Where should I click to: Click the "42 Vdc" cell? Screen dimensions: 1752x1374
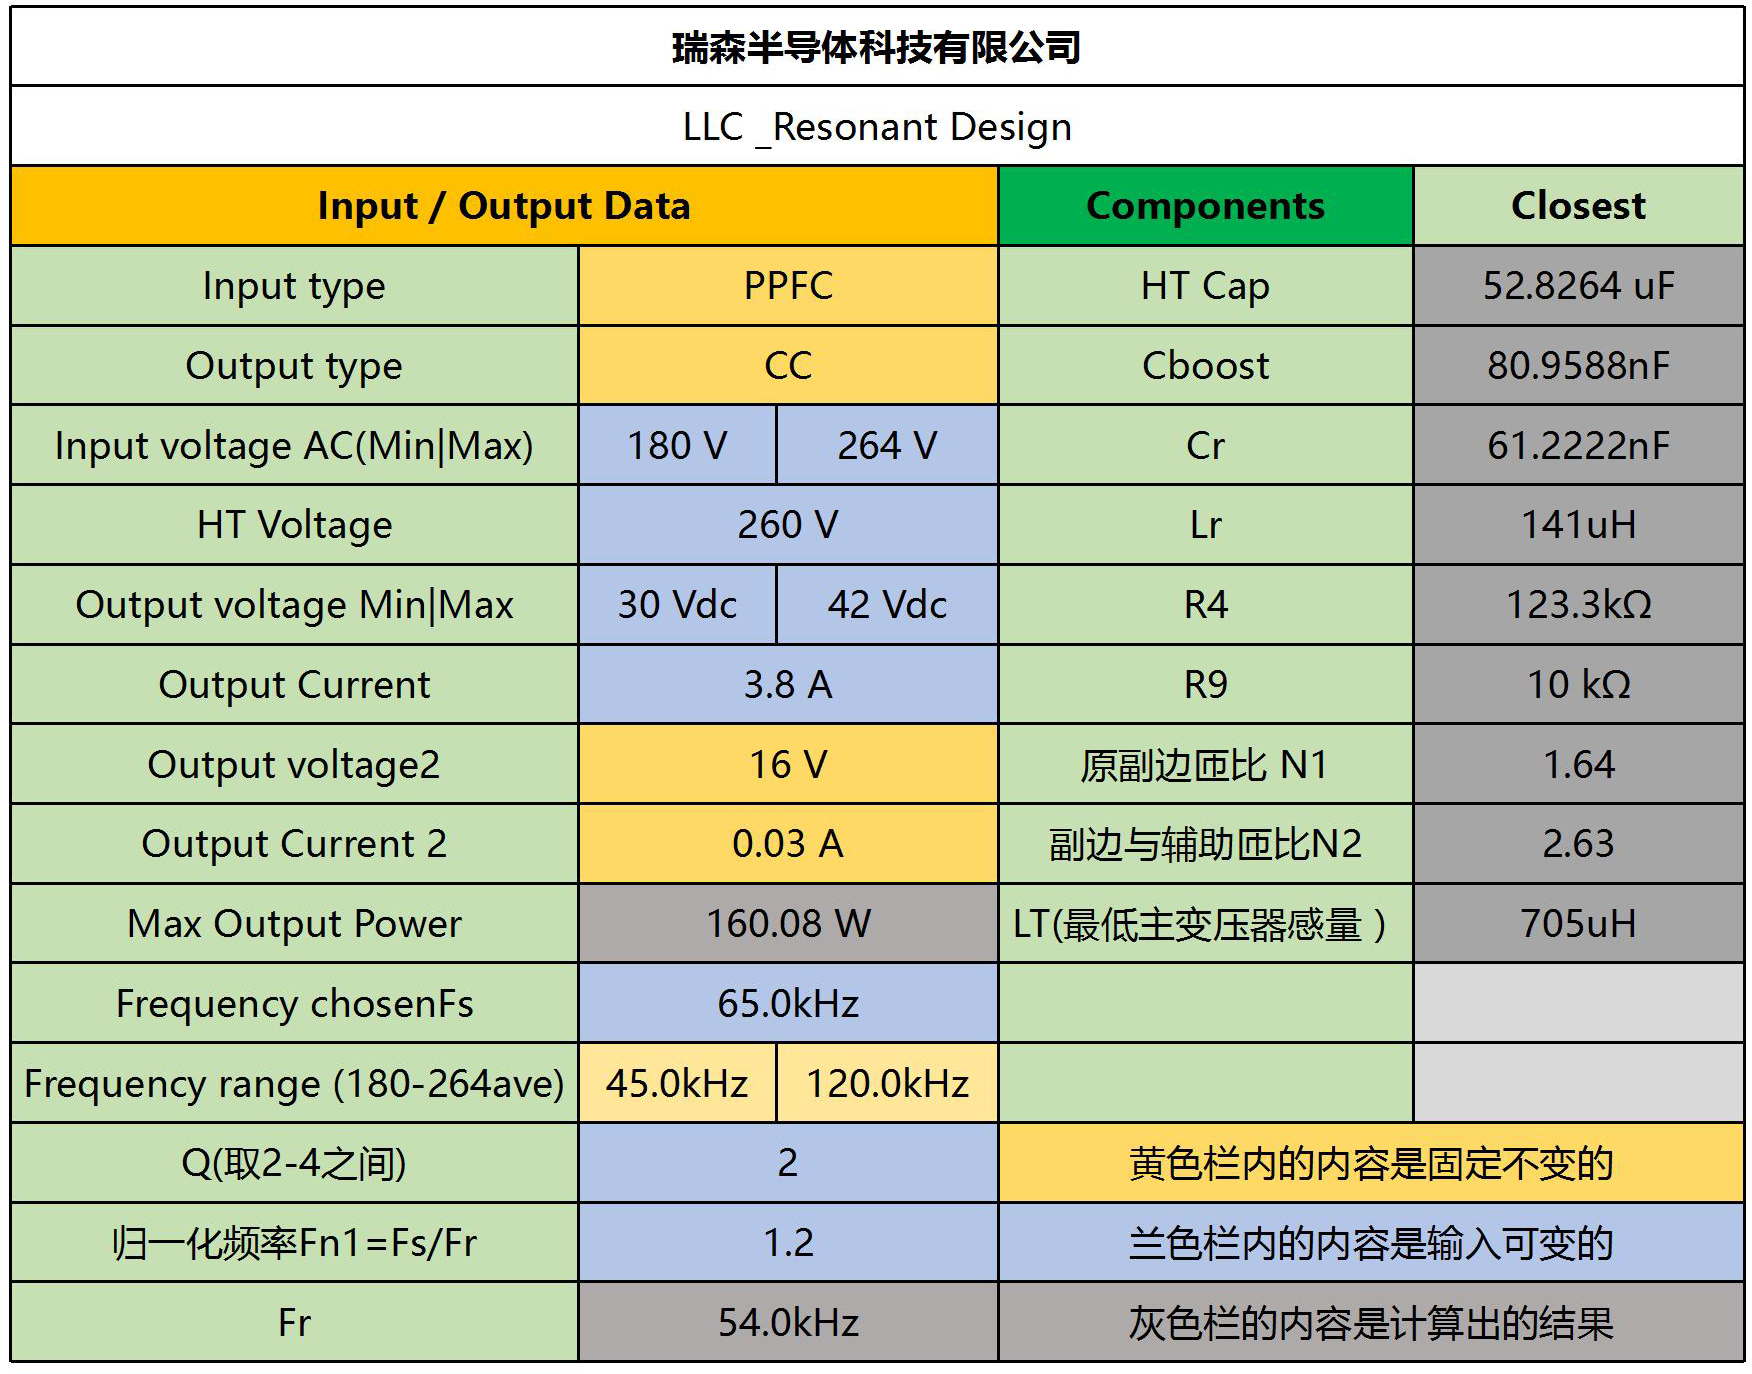click(887, 605)
